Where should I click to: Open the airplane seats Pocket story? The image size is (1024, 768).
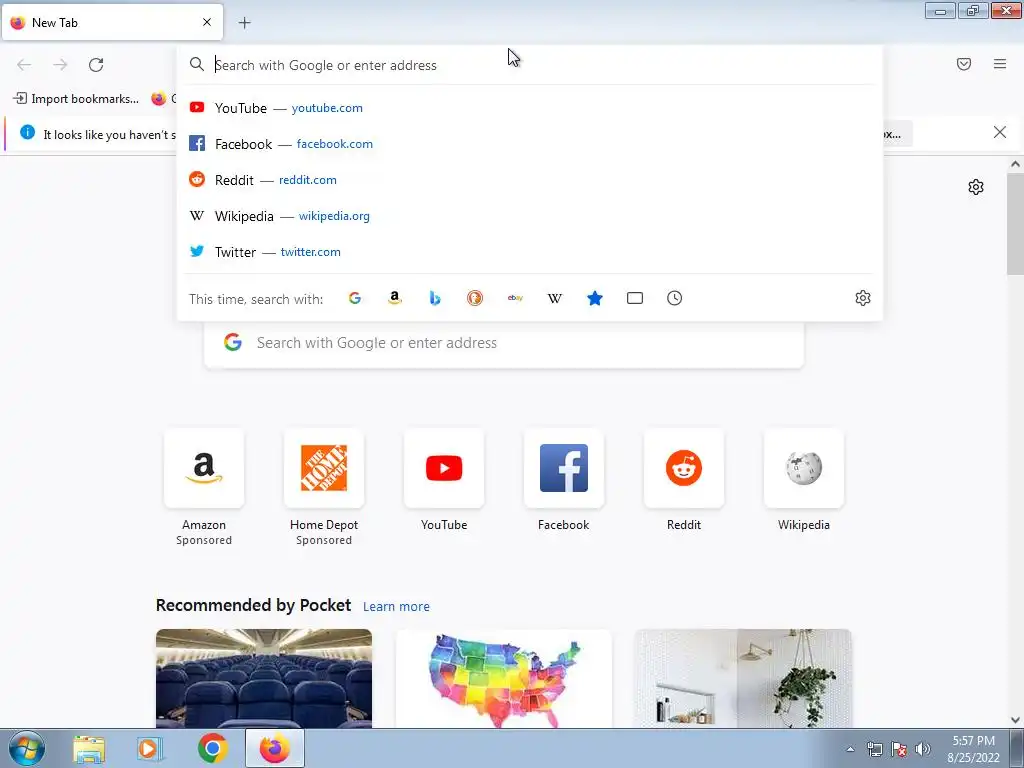click(264, 679)
